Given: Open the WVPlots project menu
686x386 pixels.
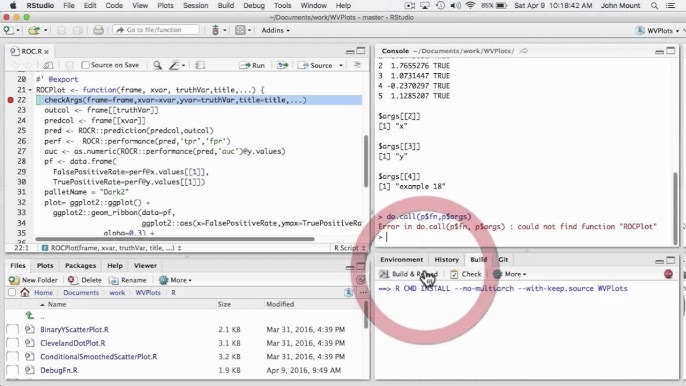Looking at the screenshot, I should 658,30.
